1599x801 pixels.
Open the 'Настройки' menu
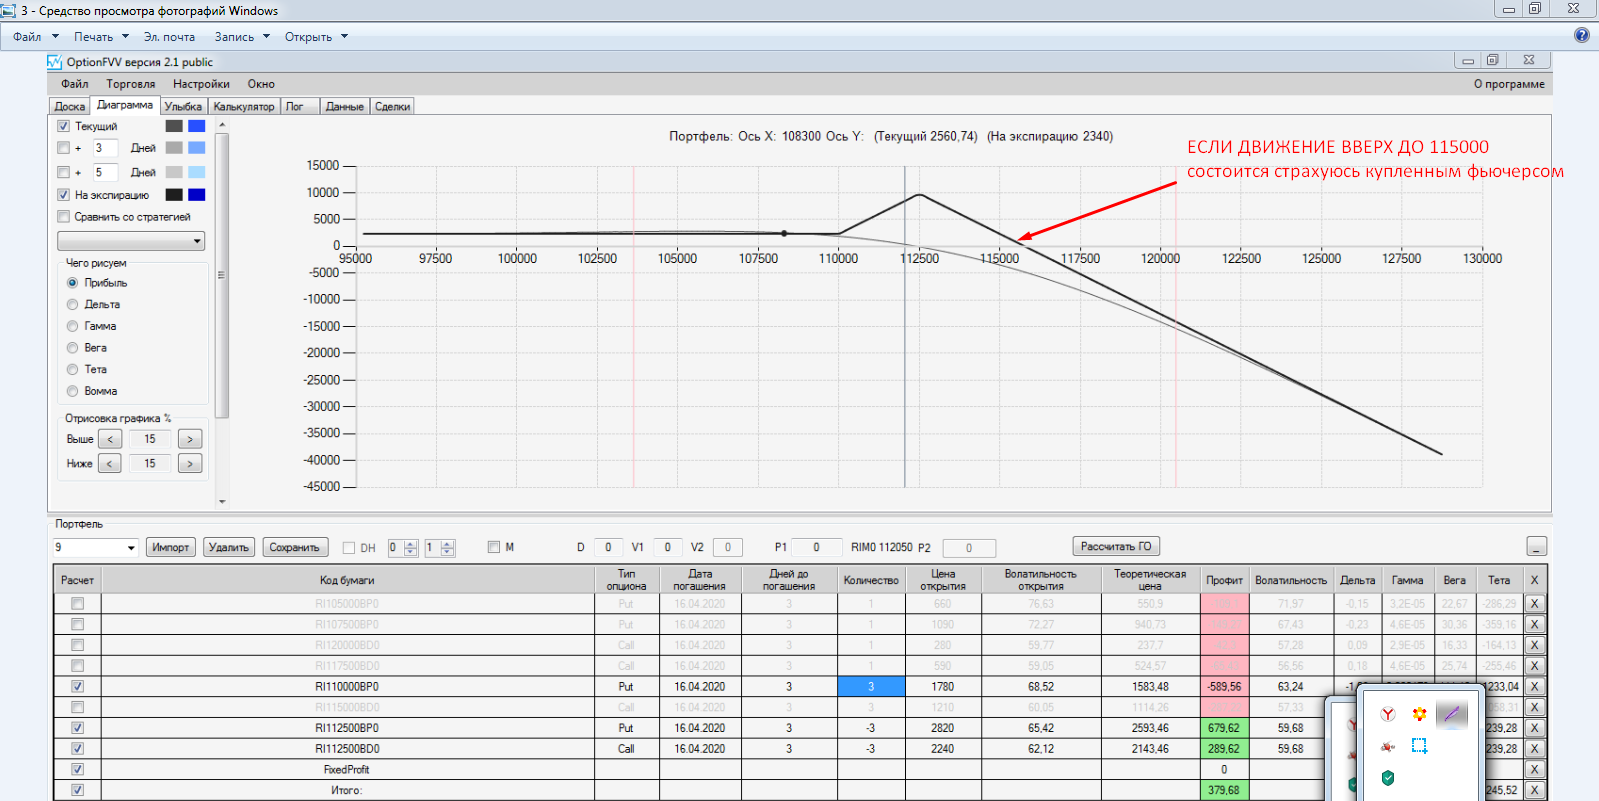click(x=201, y=84)
